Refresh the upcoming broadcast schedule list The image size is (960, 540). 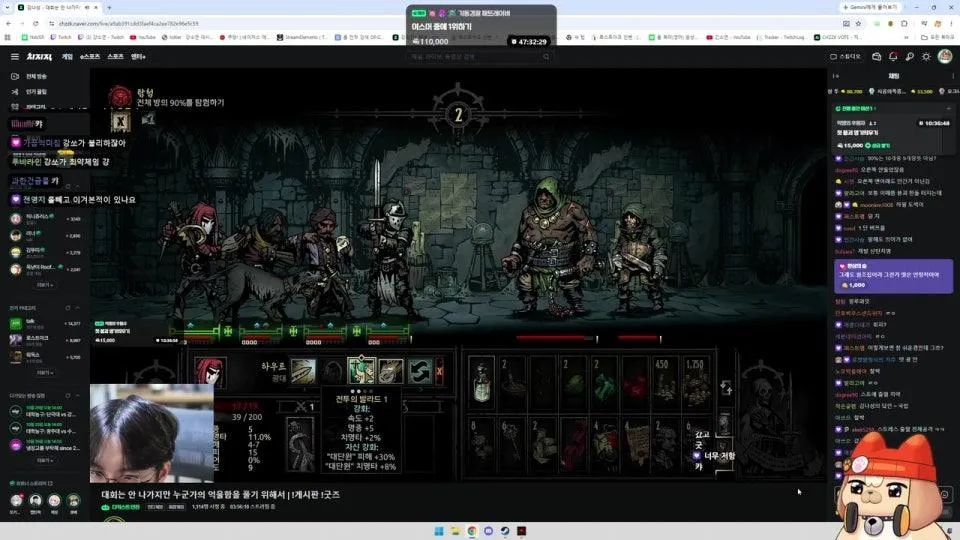(x=68, y=396)
